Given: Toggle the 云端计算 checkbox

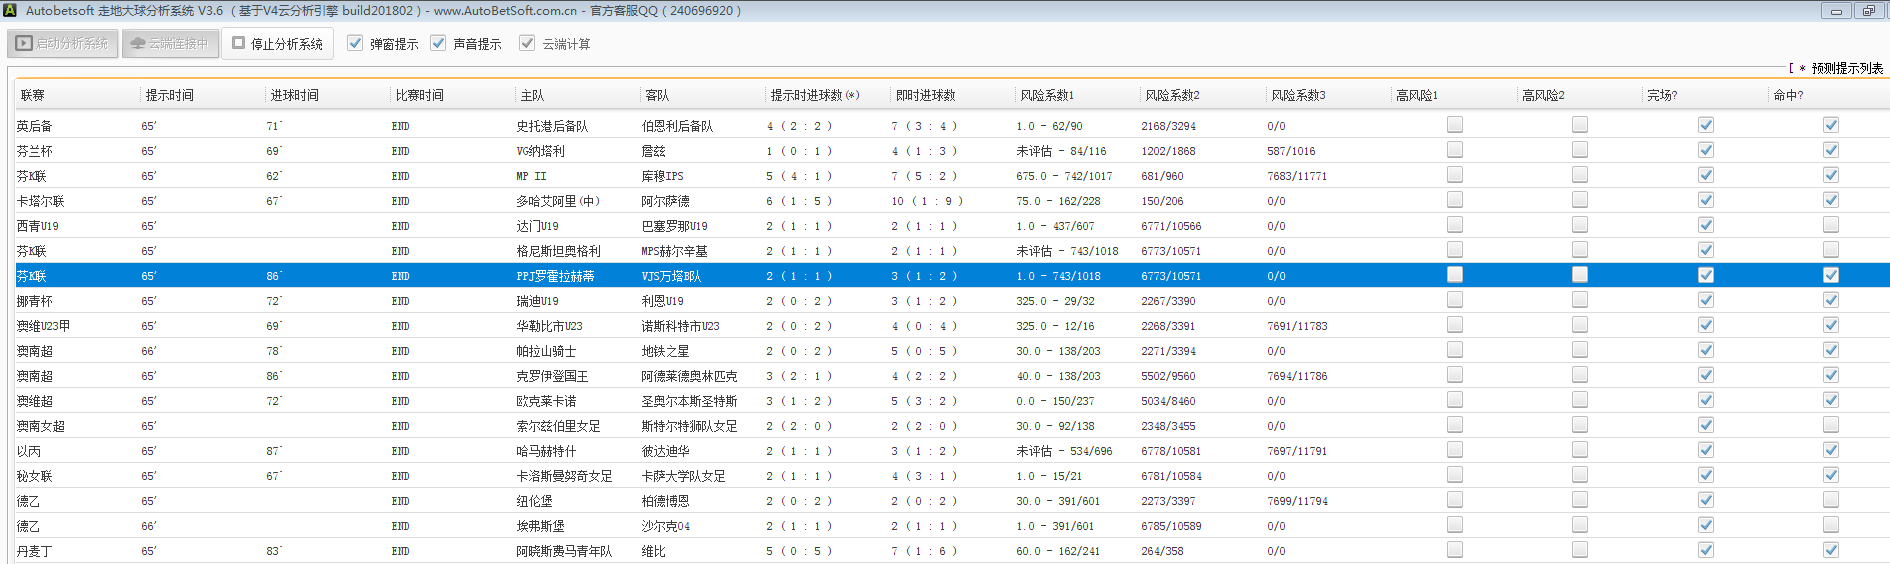Looking at the screenshot, I should [527, 43].
